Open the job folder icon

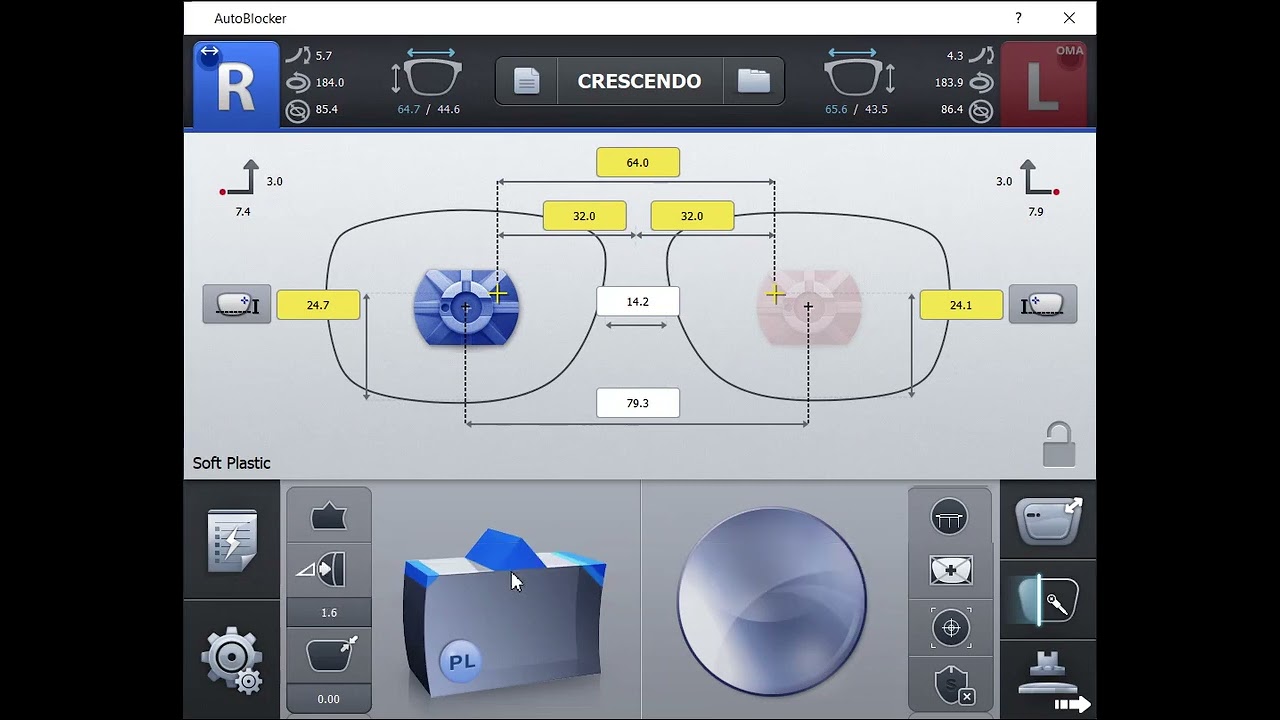pyautogui.click(x=754, y=81)
